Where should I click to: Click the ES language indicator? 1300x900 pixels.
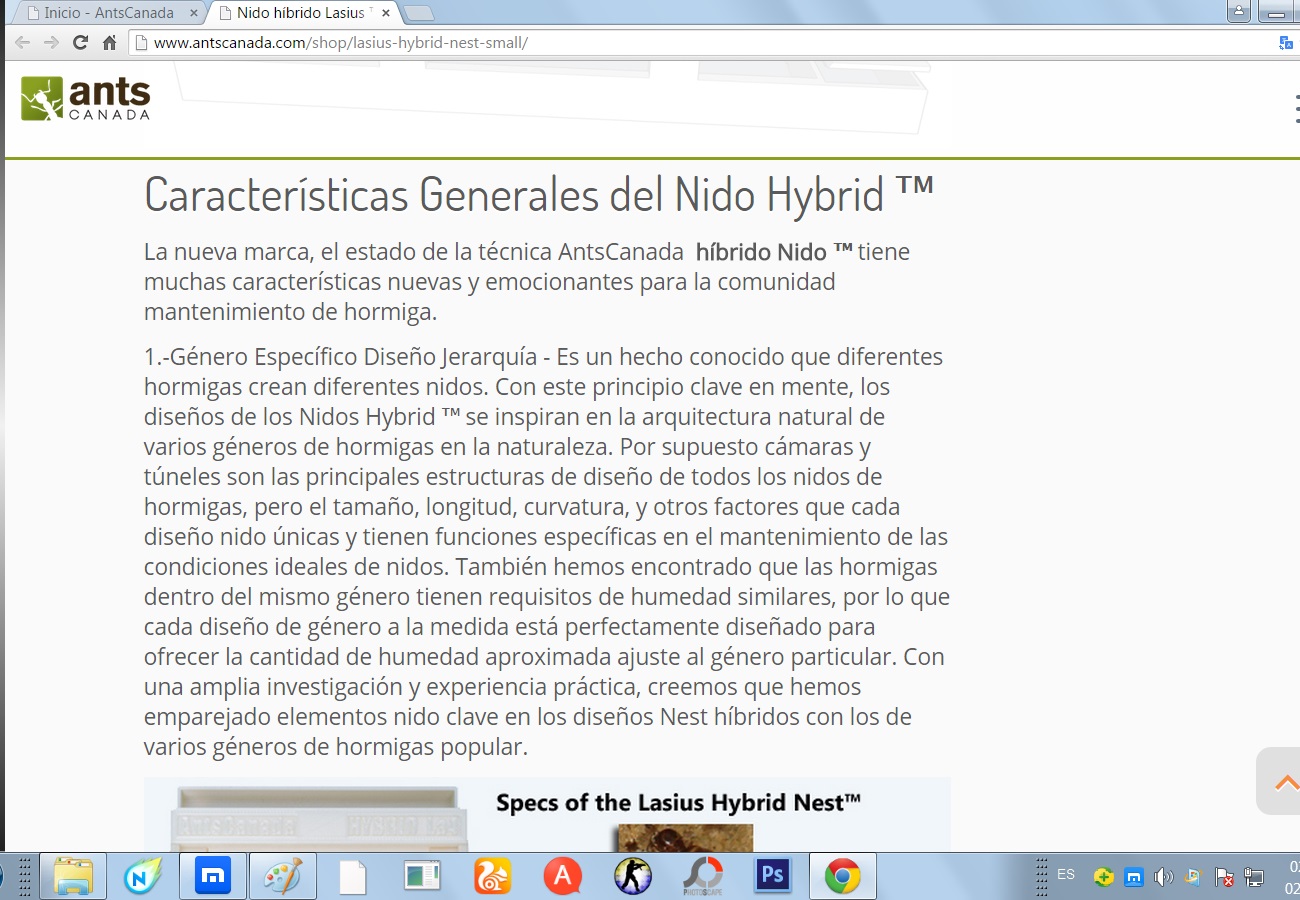pos(1066,875)
